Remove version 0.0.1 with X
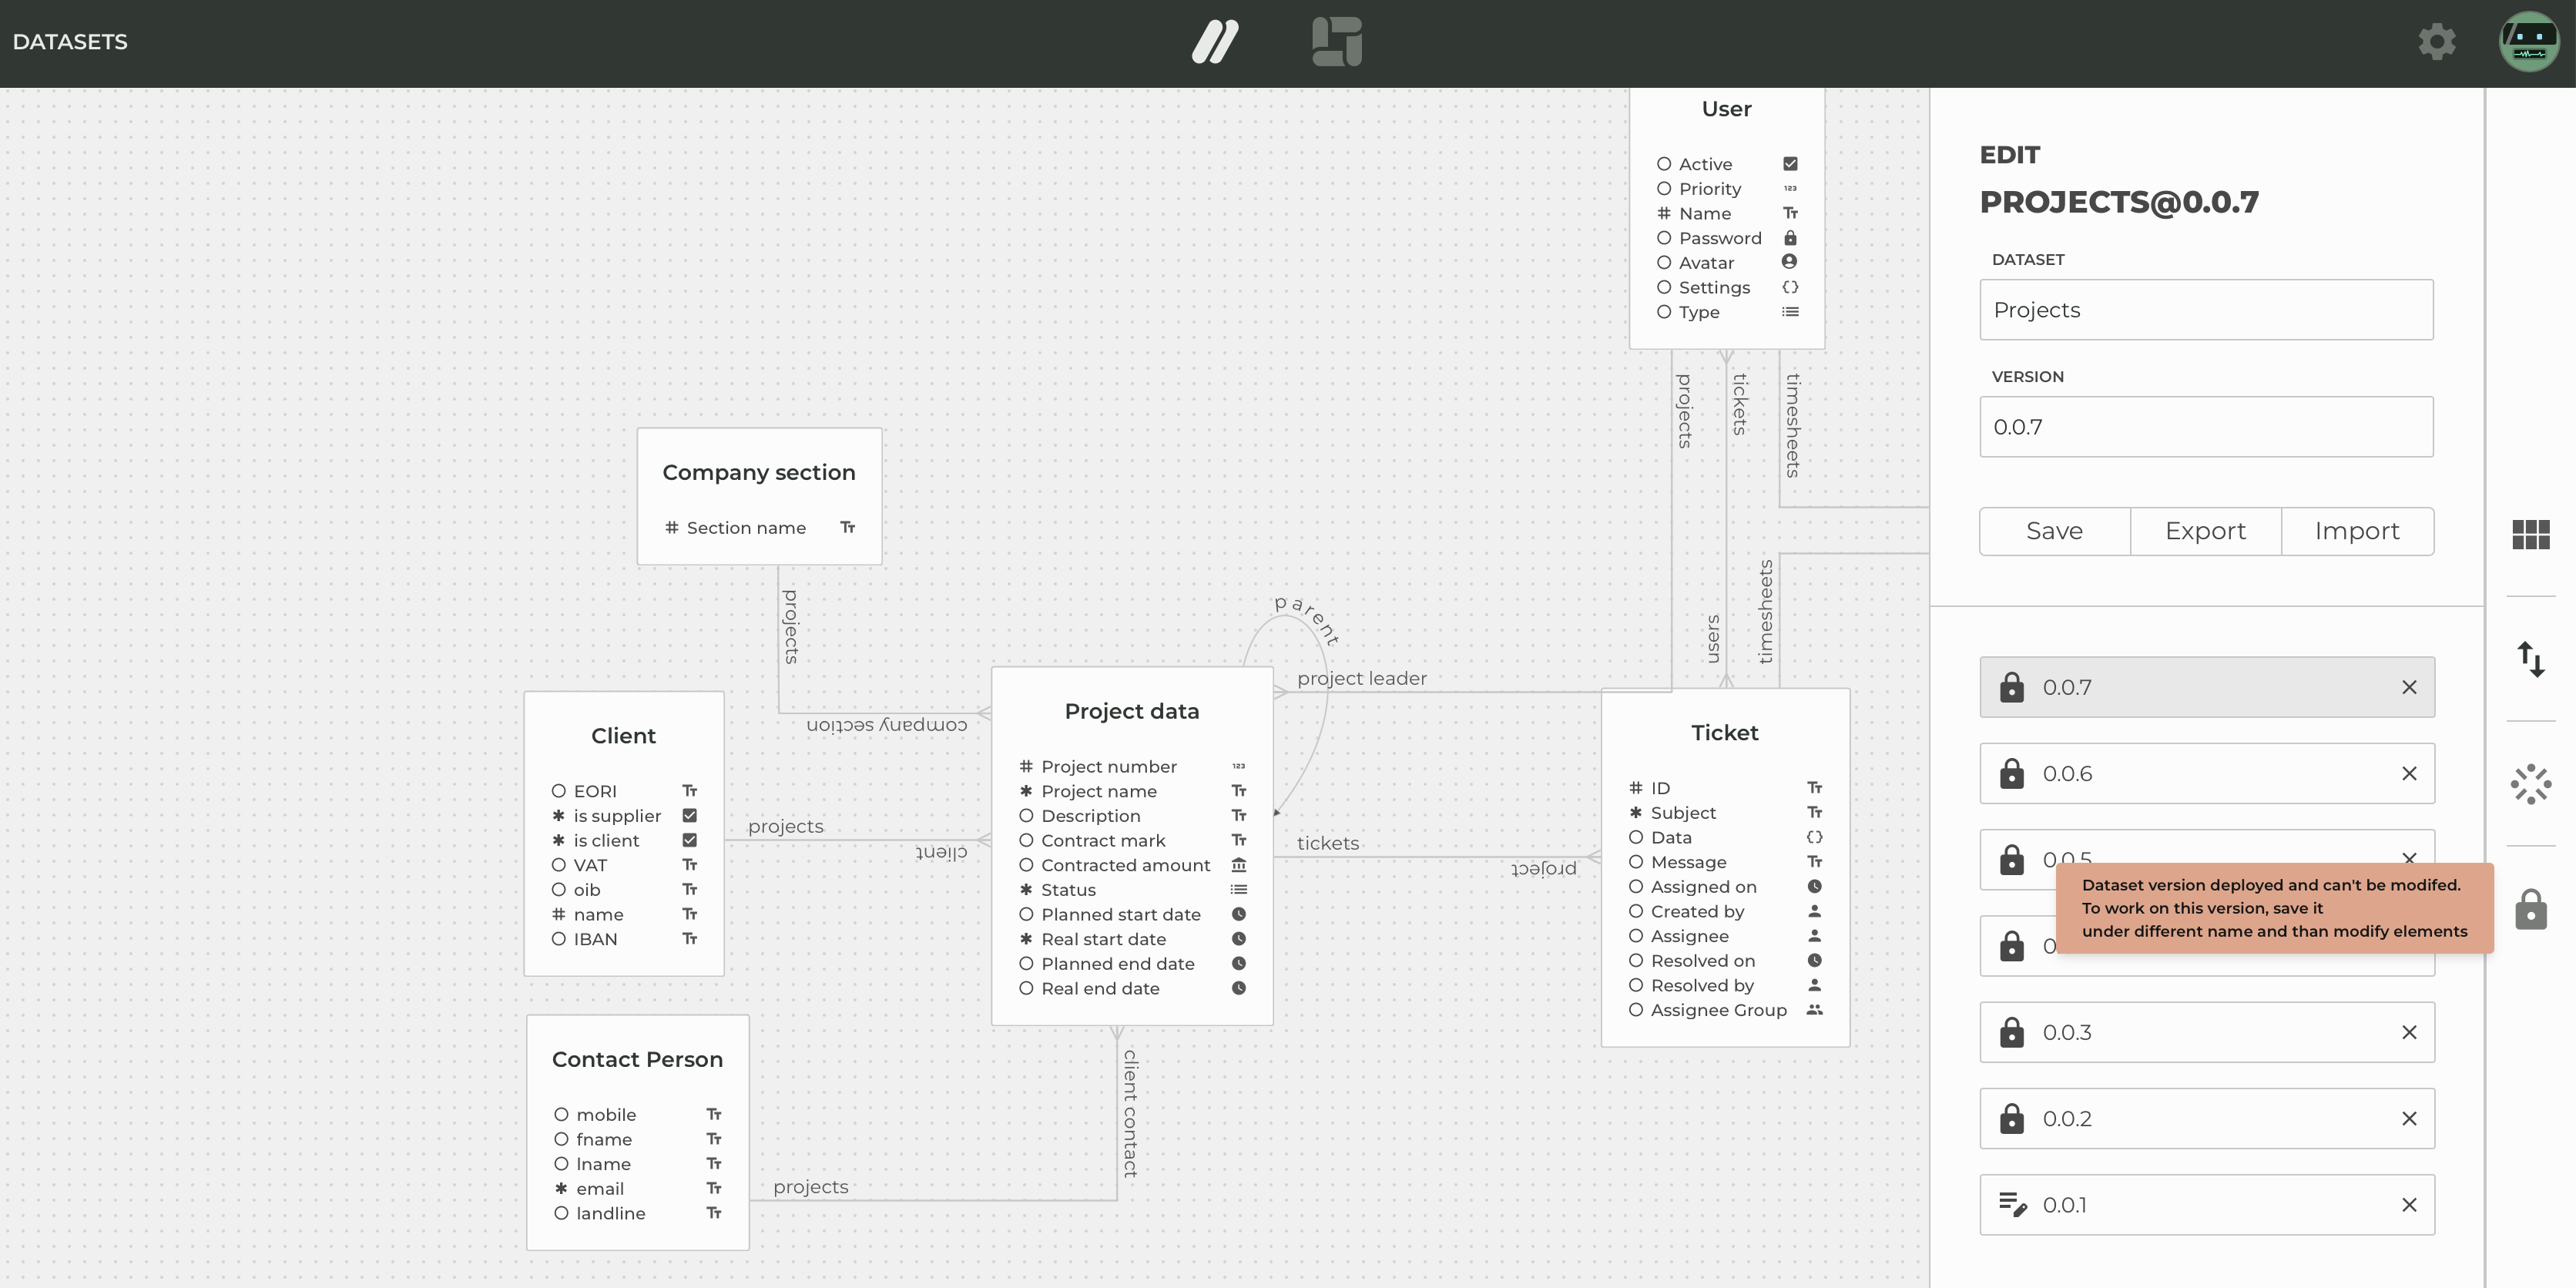This screenshot has height=1288, width=2576. [2409, 1204]
